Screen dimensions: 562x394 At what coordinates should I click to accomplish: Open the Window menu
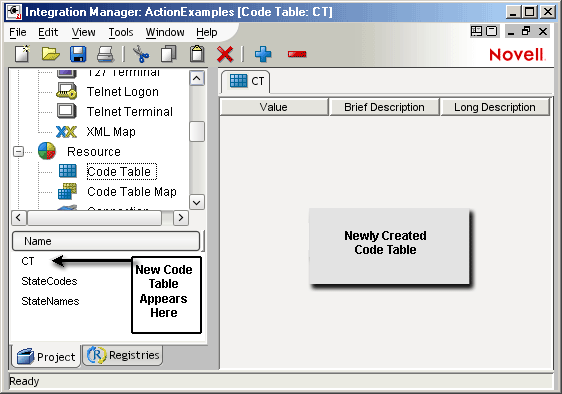pos(165,32)
